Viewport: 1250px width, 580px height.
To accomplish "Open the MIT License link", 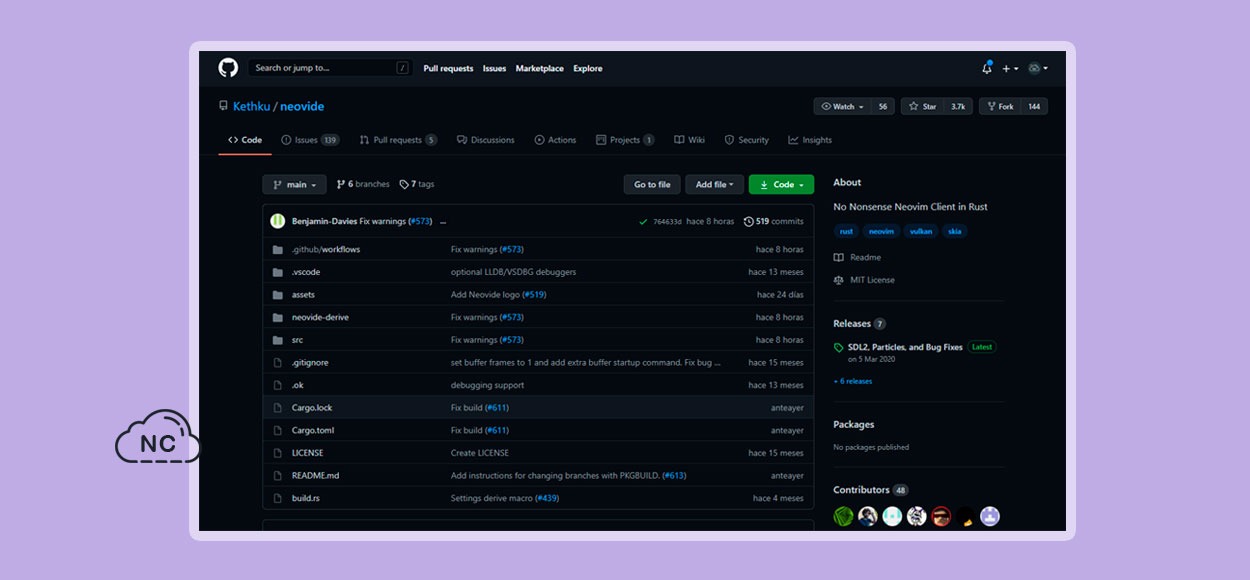I will [865, 280].
